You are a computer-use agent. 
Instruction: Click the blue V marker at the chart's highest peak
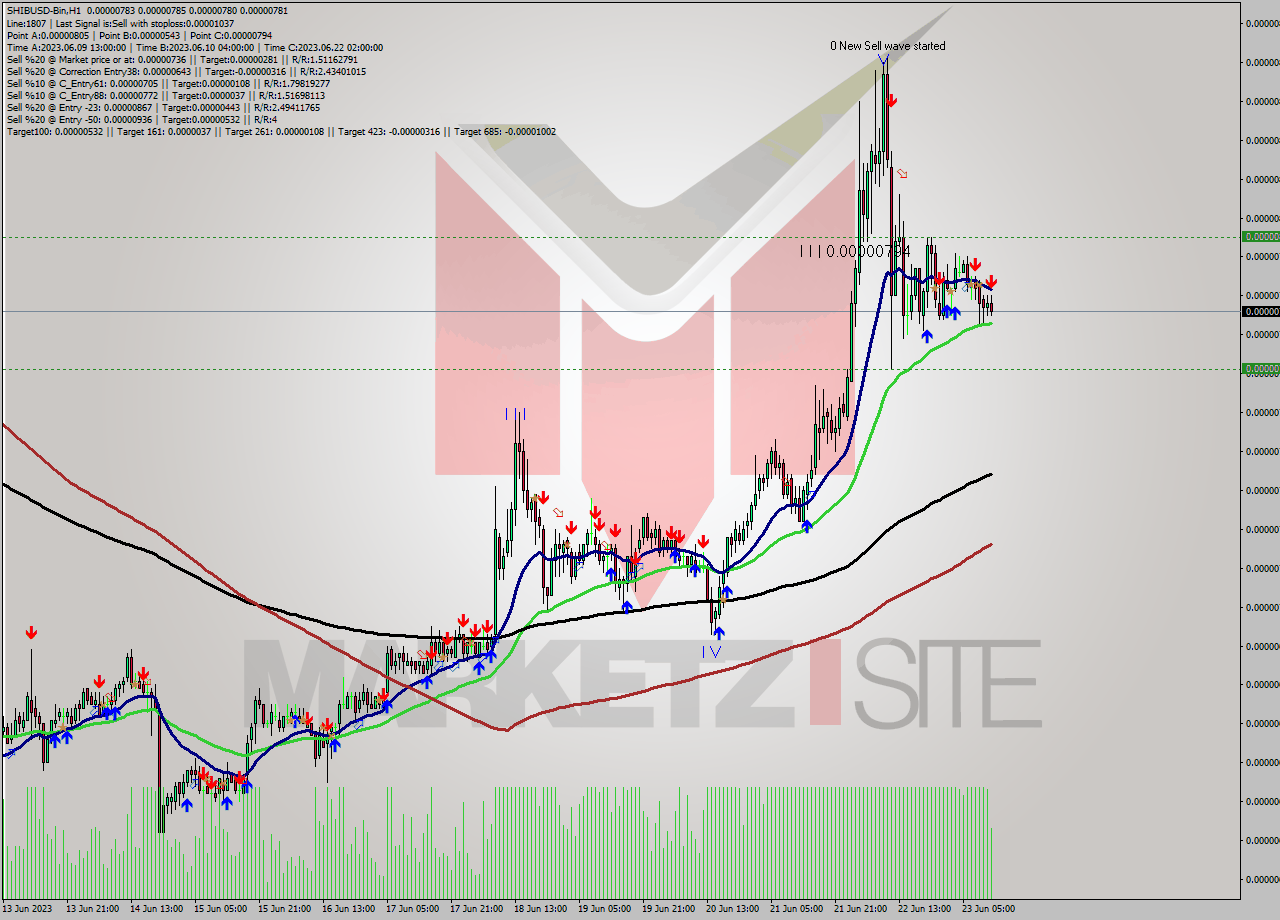click(883, 60)
